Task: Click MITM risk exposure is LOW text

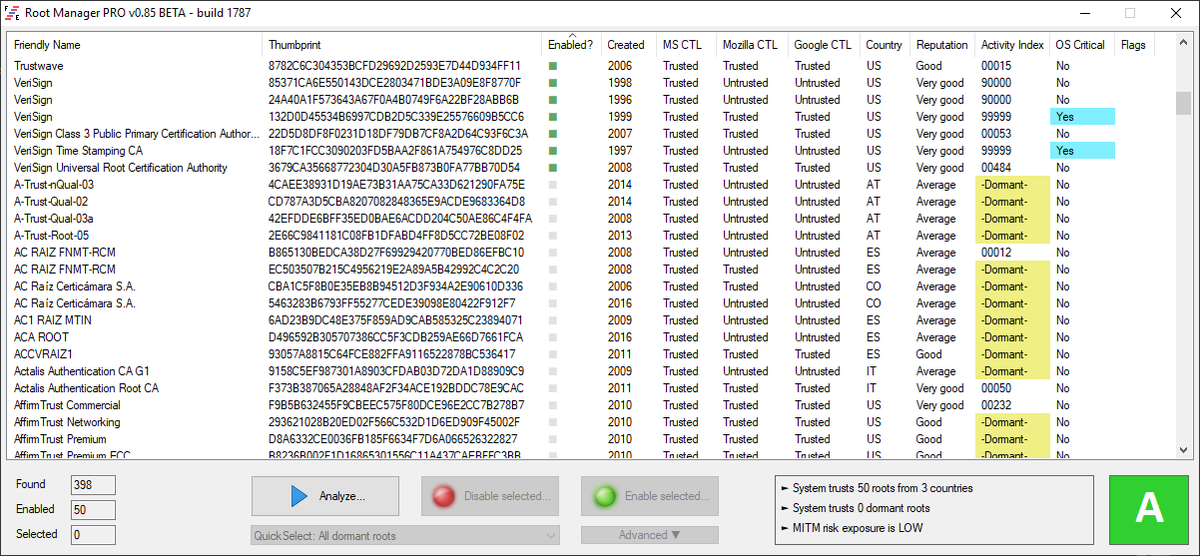Action: pos(857,528)
